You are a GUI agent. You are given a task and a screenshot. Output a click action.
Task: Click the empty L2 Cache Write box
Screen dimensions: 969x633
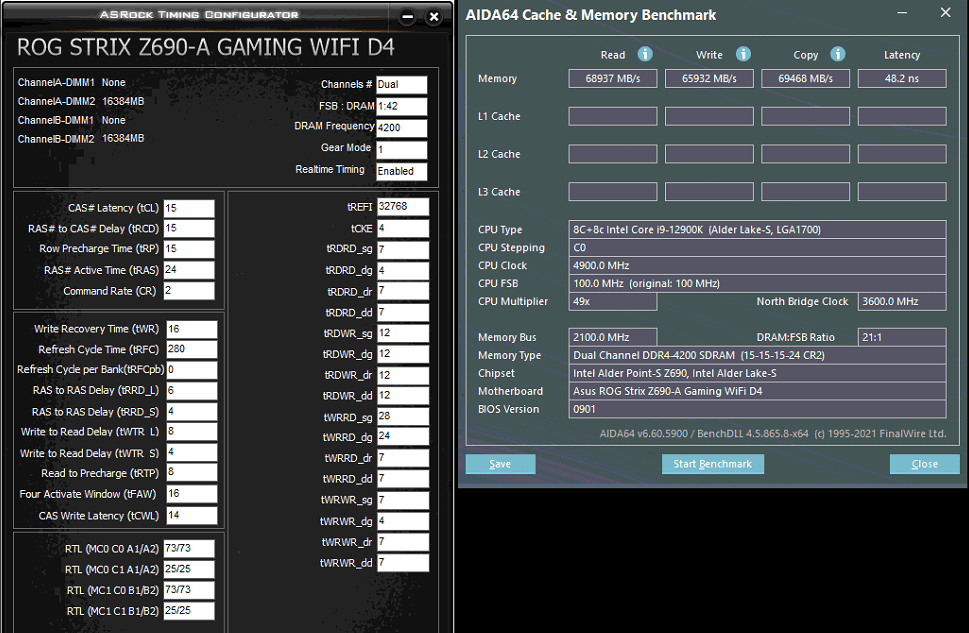(709, 154)
